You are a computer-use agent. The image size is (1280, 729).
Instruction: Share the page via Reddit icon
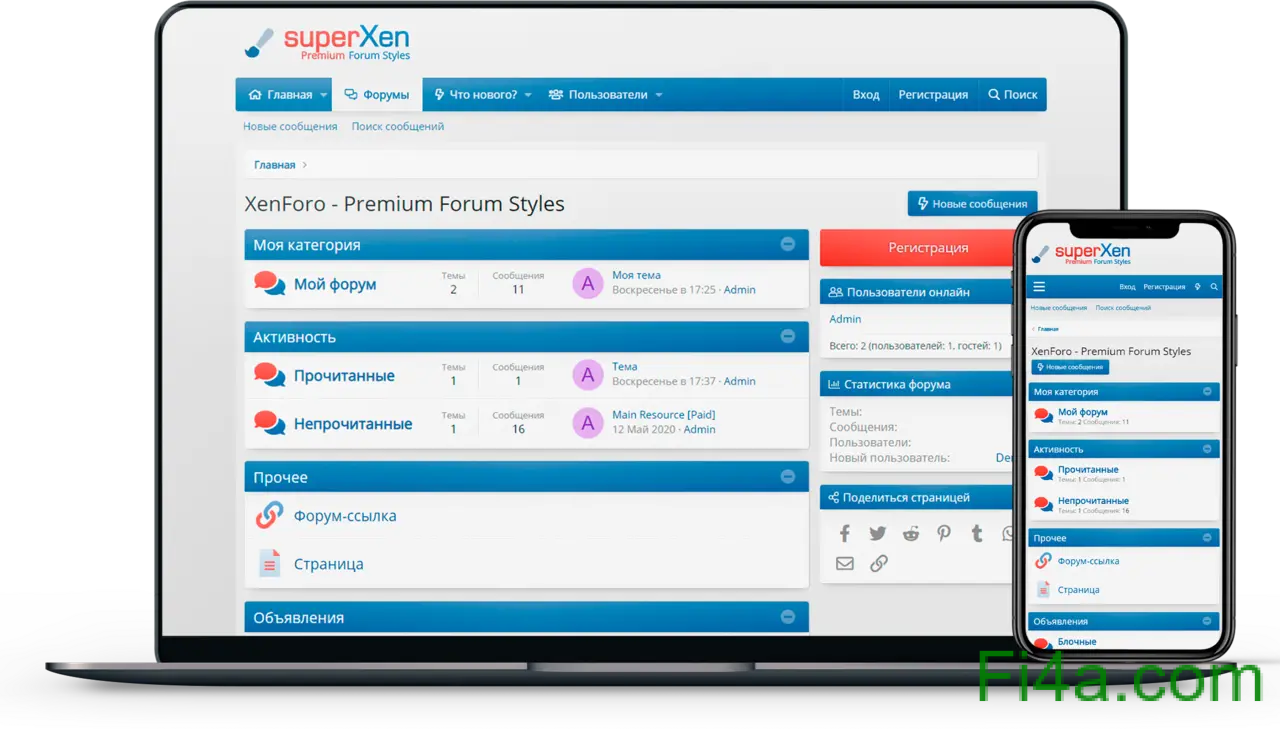[x=910, y=533]
